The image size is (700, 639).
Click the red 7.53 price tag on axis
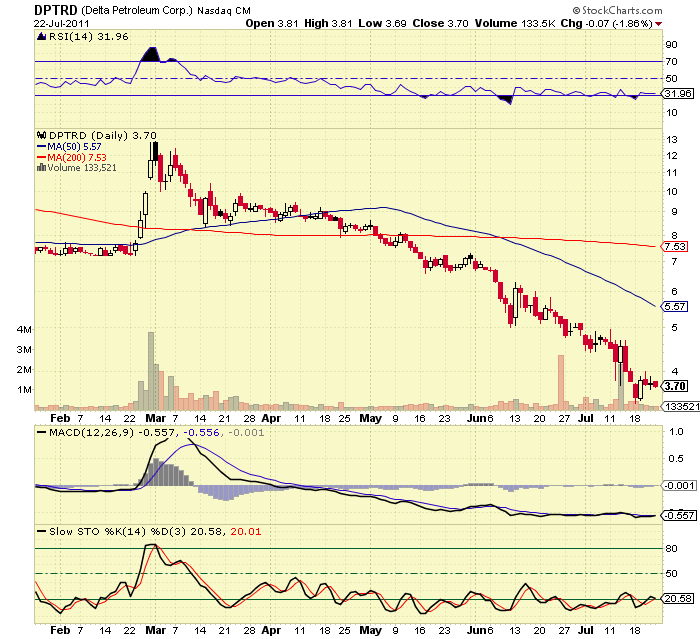675,246
